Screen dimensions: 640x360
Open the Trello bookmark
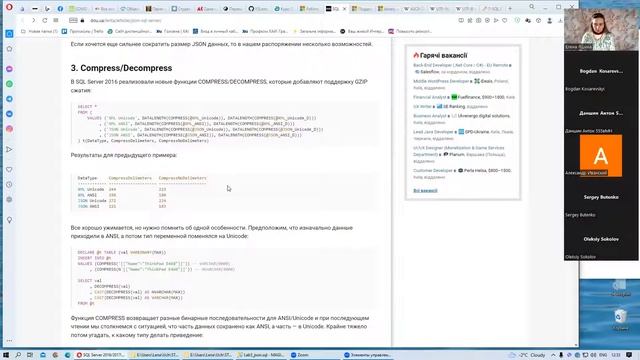(x=83, y=31)
